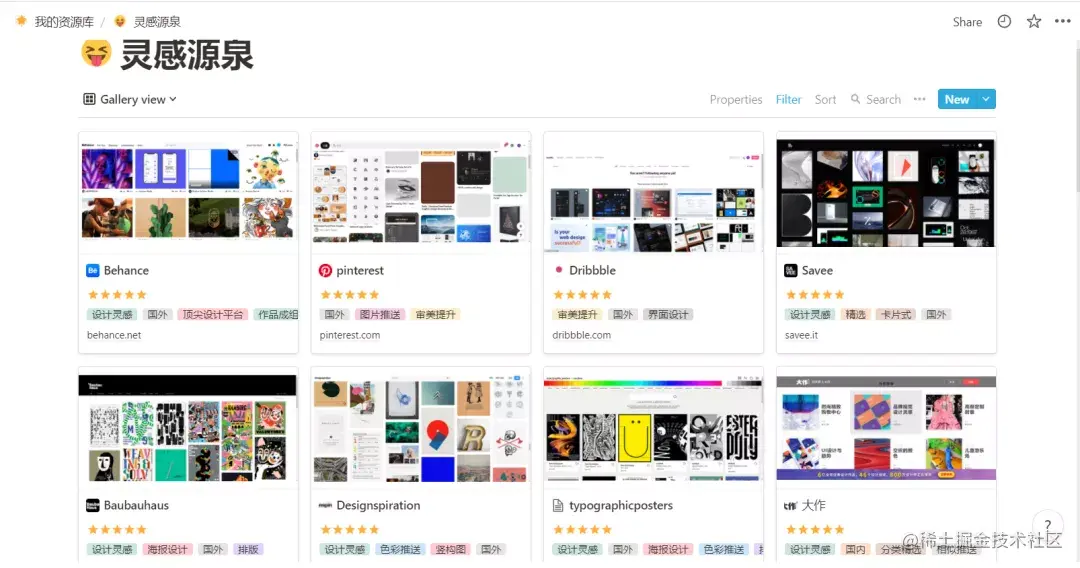Click the Dribbble pink dot icon
The image size is (1080, 568).
pyautogui.click(x=559, y=270)
